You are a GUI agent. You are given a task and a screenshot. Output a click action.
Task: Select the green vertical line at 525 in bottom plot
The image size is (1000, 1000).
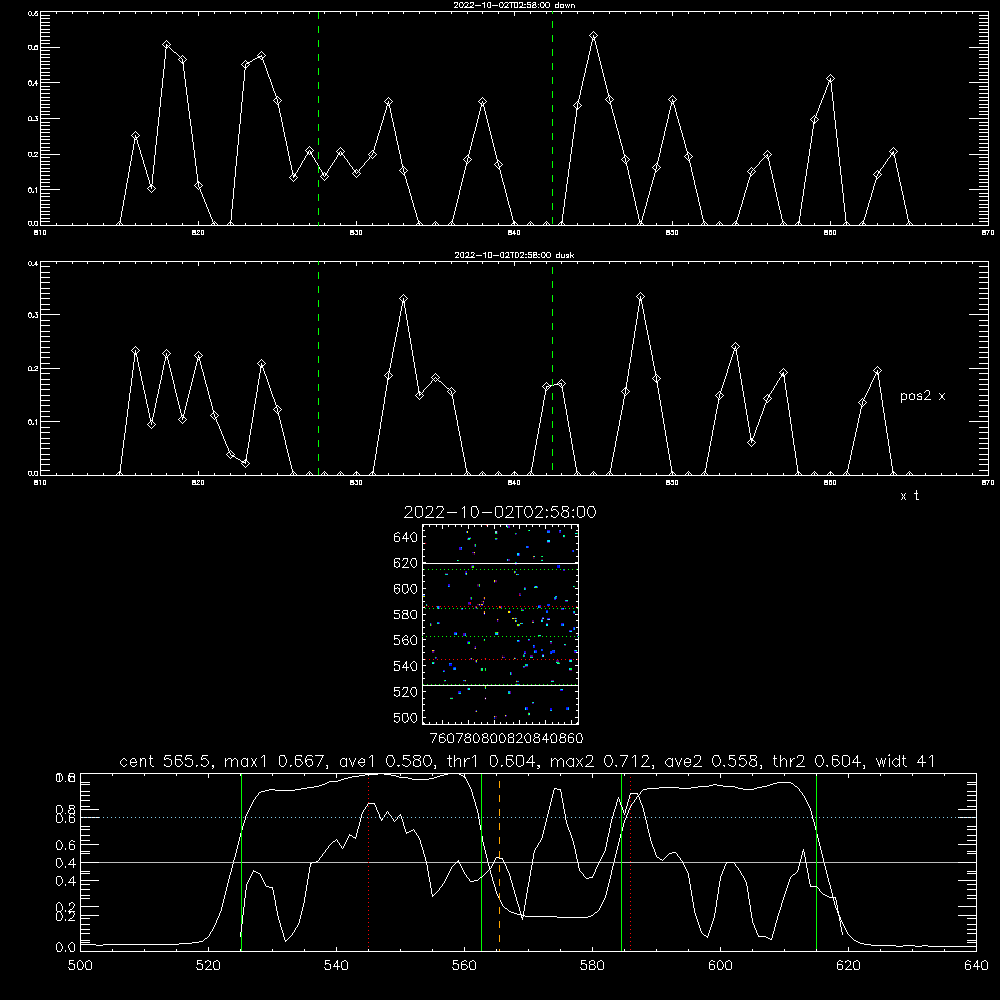point(241,862)
